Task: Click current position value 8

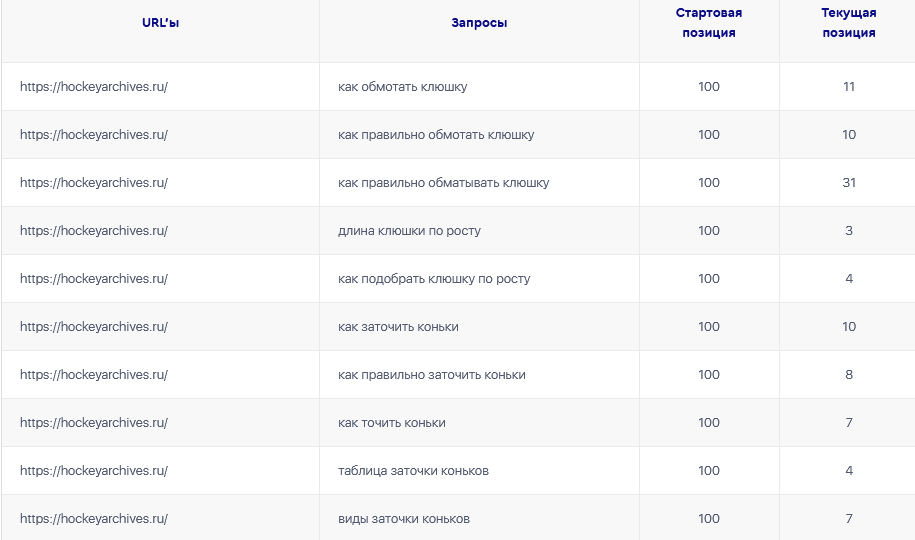Action: [x=849, y=375]
